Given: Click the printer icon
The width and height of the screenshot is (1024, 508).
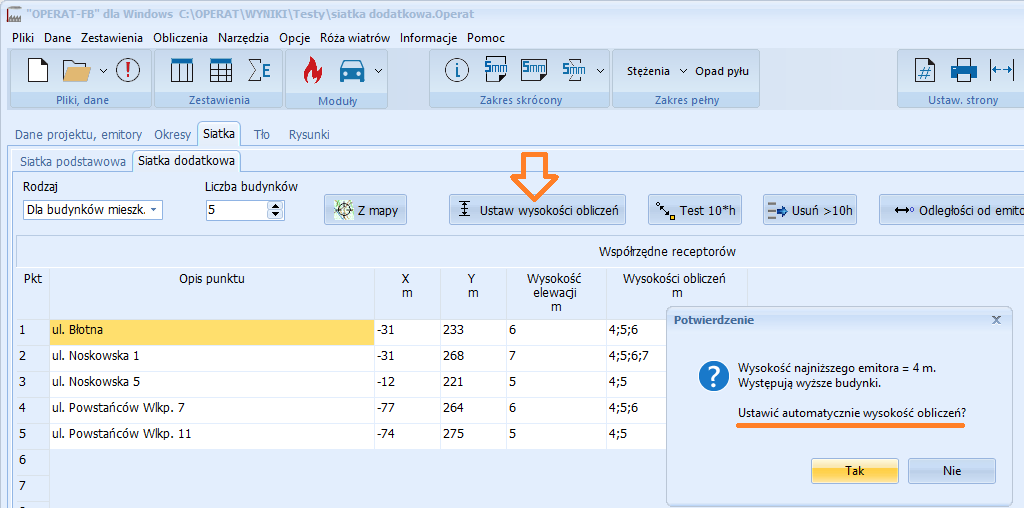Looking at the screenshot, I should click(x=963, y=71).
